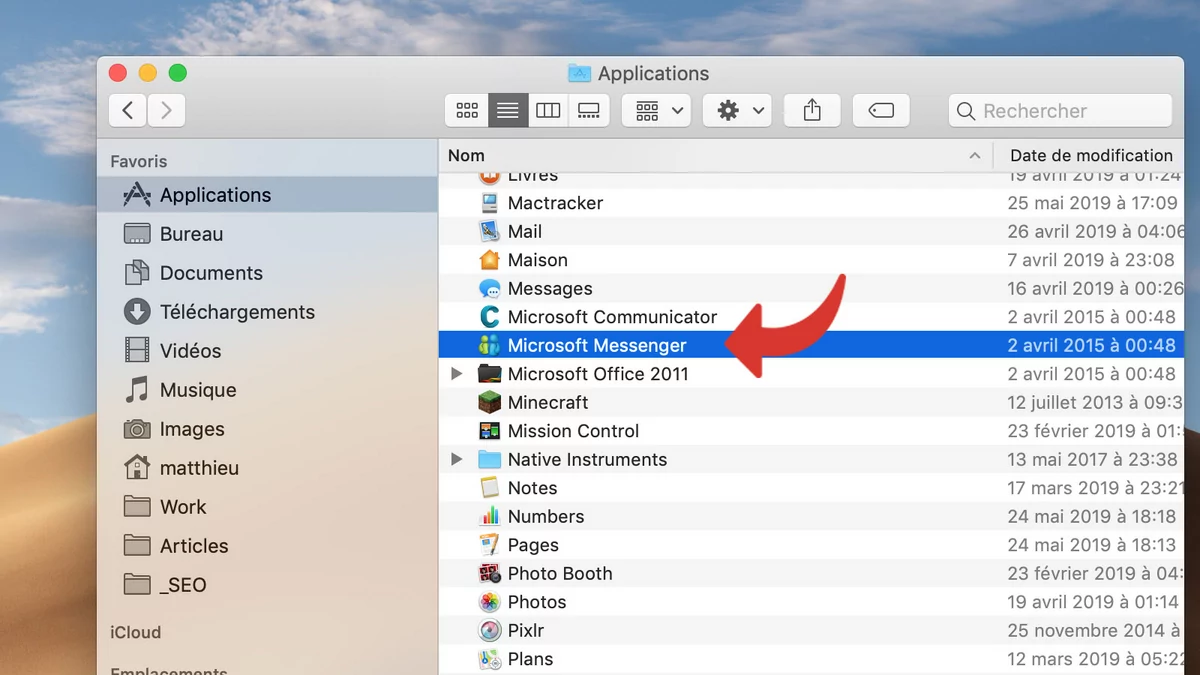Switch to icon grid view in toolbar

click(x=466, y=110)
